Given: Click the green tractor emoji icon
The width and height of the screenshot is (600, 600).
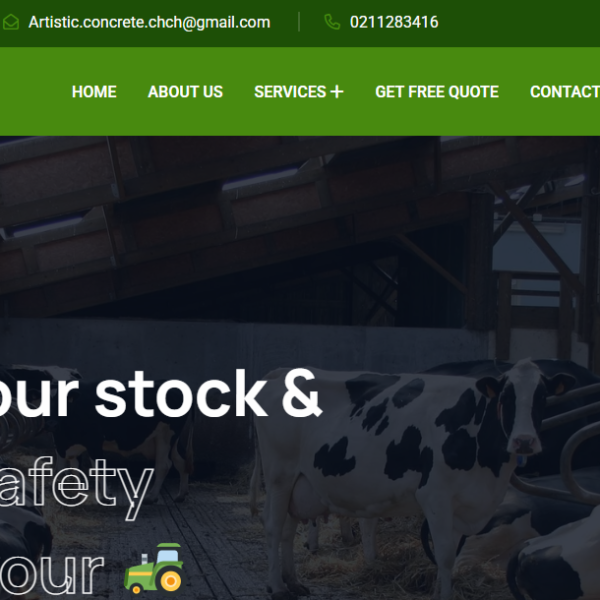Looking at the screenshot, I should 154,568.
